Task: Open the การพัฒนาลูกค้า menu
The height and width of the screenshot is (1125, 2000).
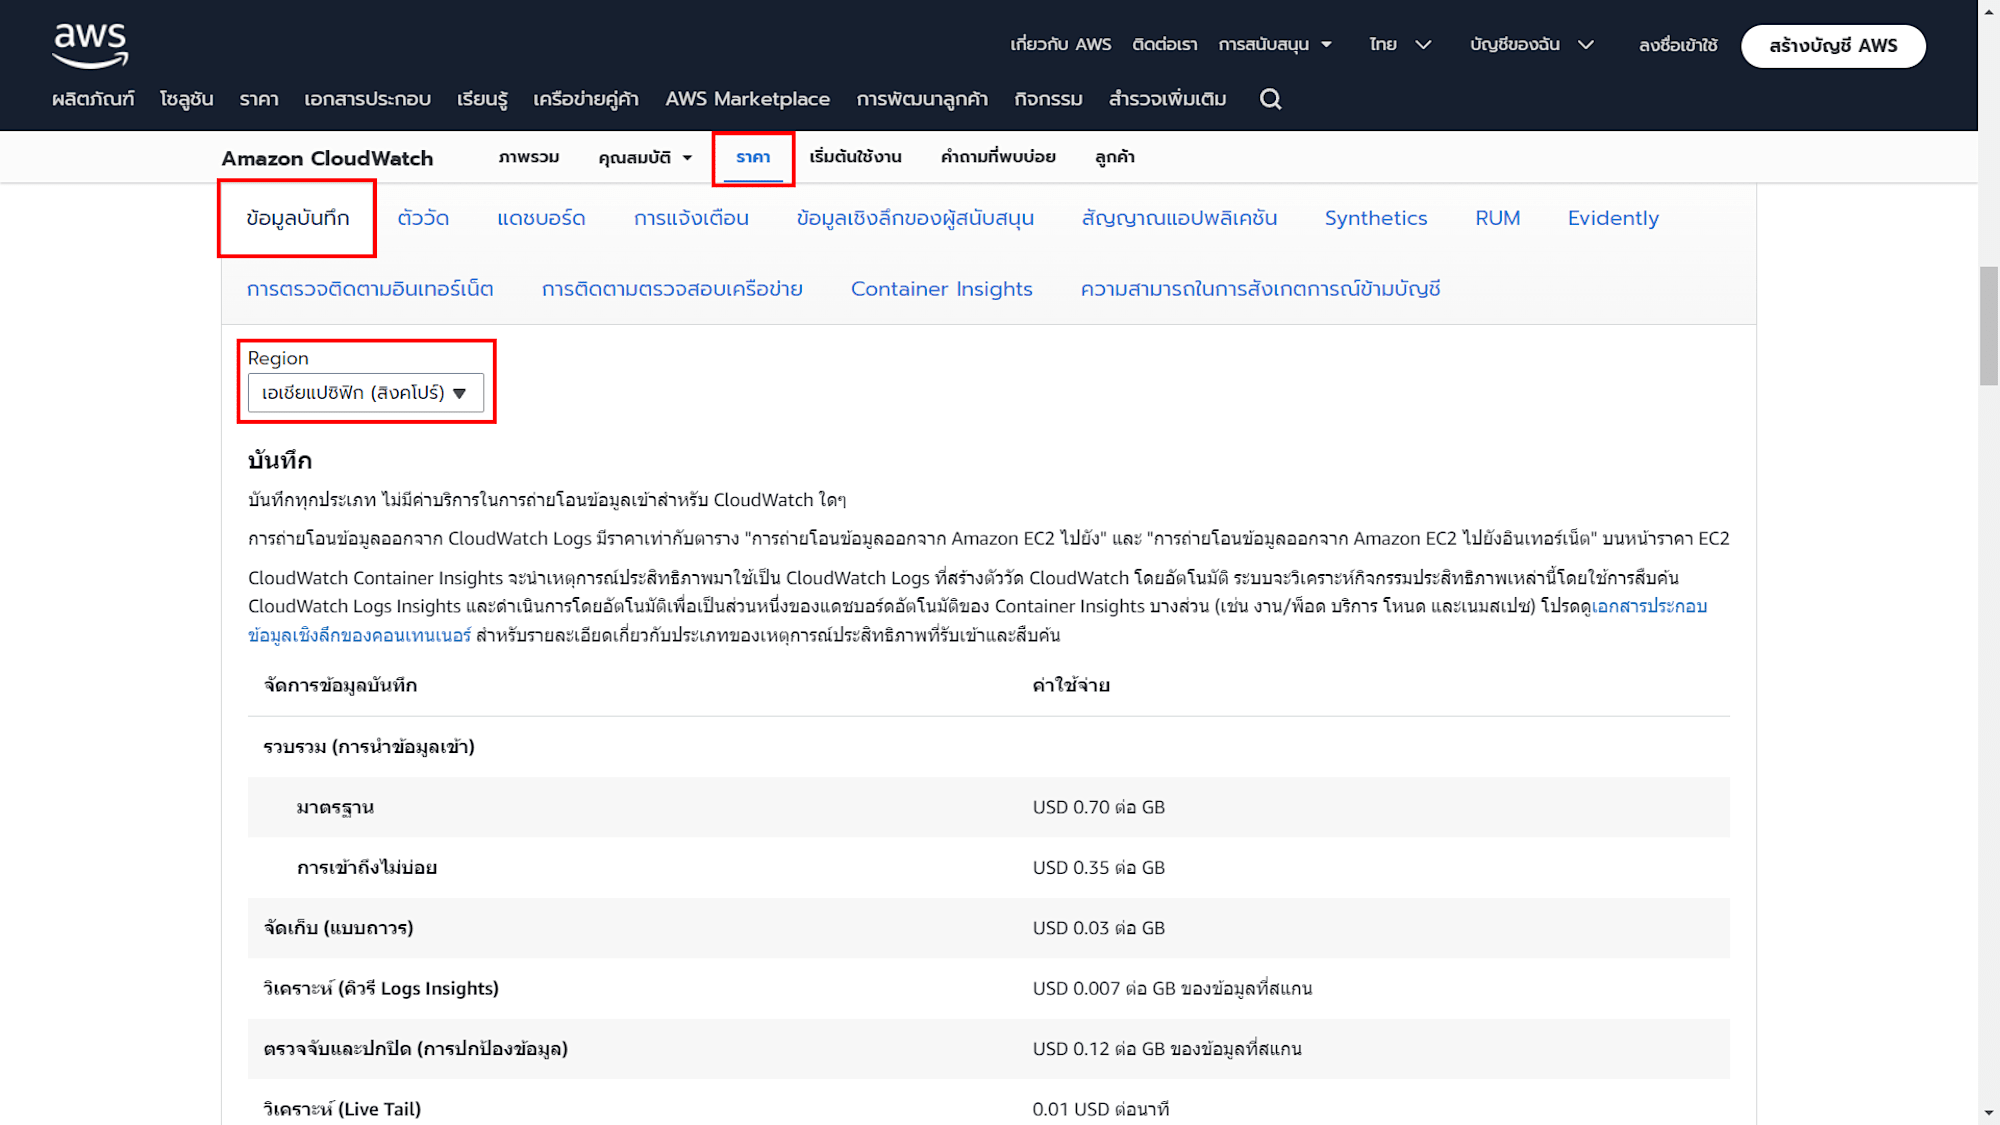Action: (922, 99)
